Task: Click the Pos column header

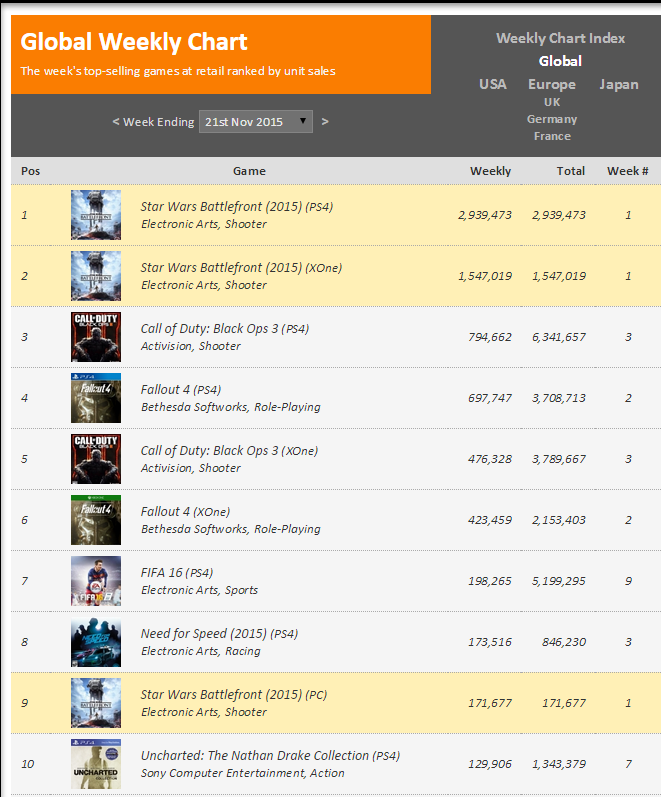Action: tap(31, 171)
